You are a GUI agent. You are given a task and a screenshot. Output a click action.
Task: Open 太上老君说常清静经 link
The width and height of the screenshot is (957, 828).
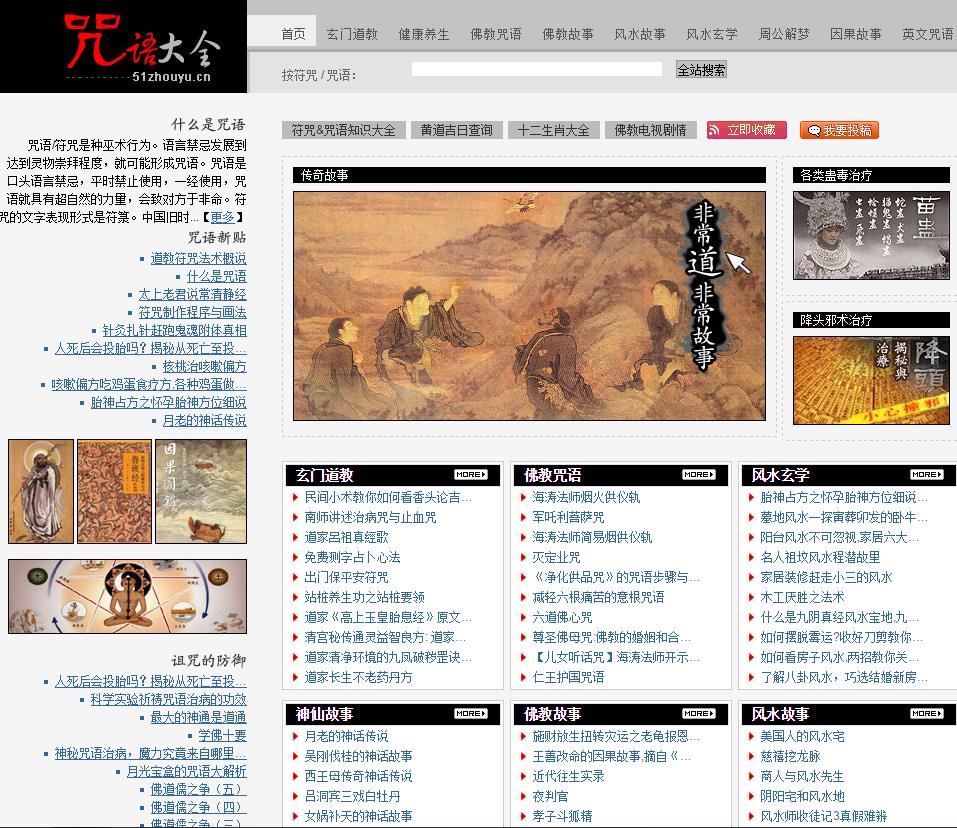click(192, 294)
